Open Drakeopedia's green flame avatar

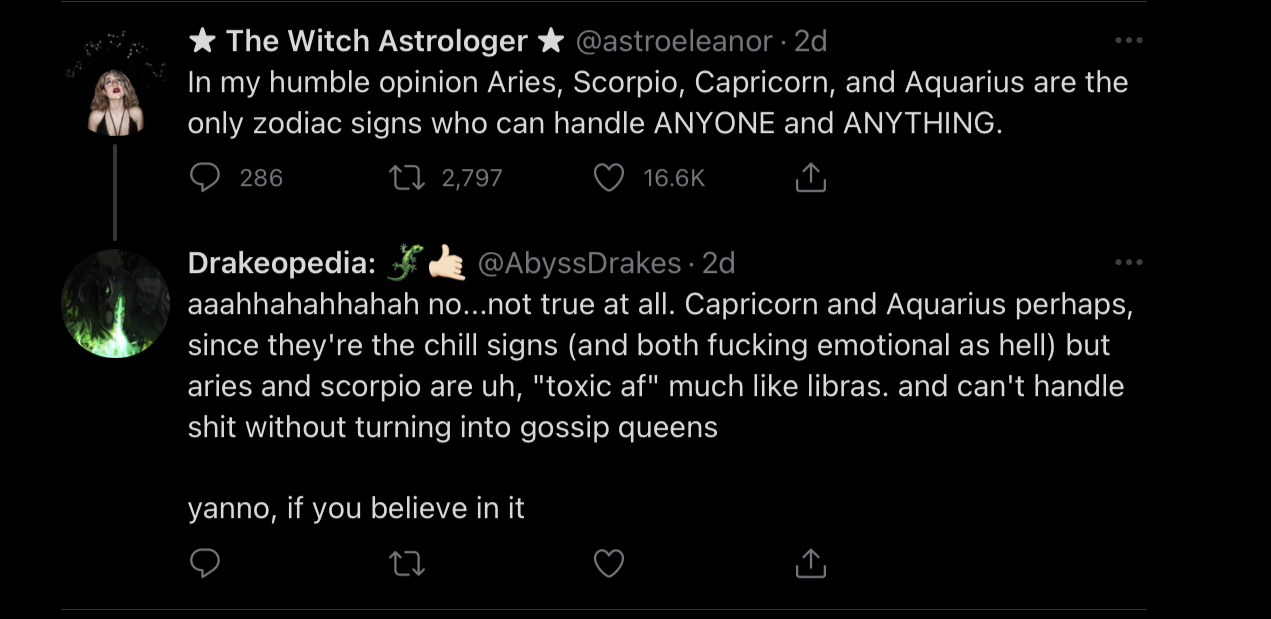tap(116, 304)
